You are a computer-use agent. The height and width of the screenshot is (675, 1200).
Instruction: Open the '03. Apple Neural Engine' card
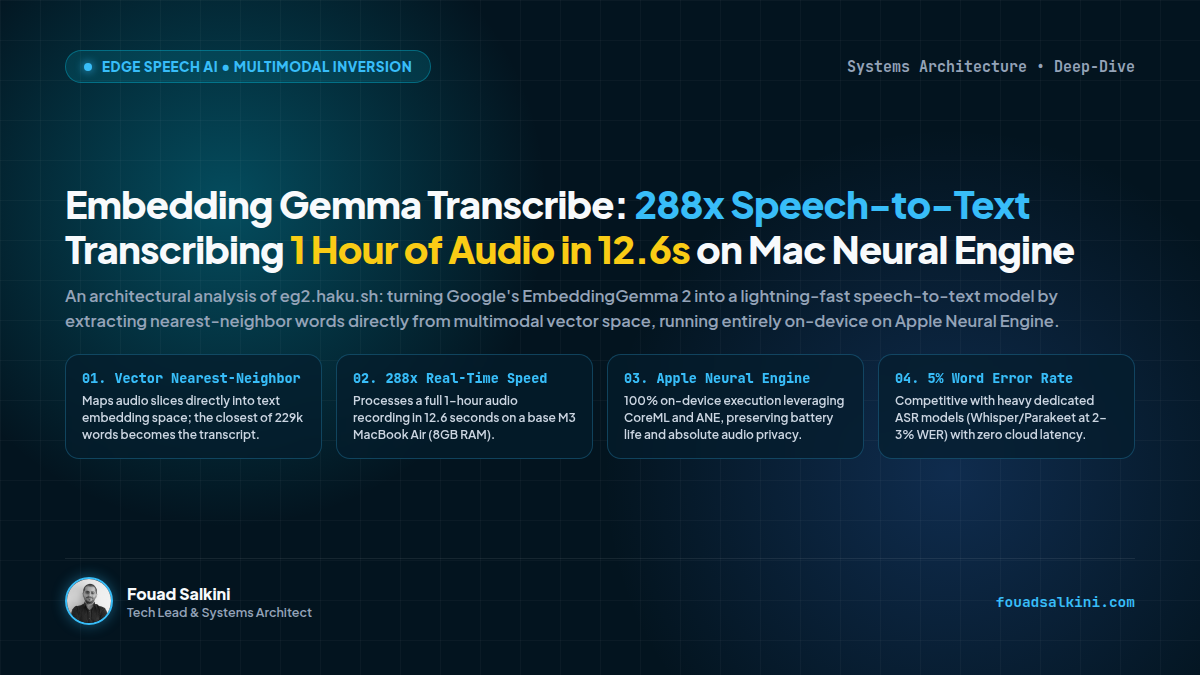point(735,407)
